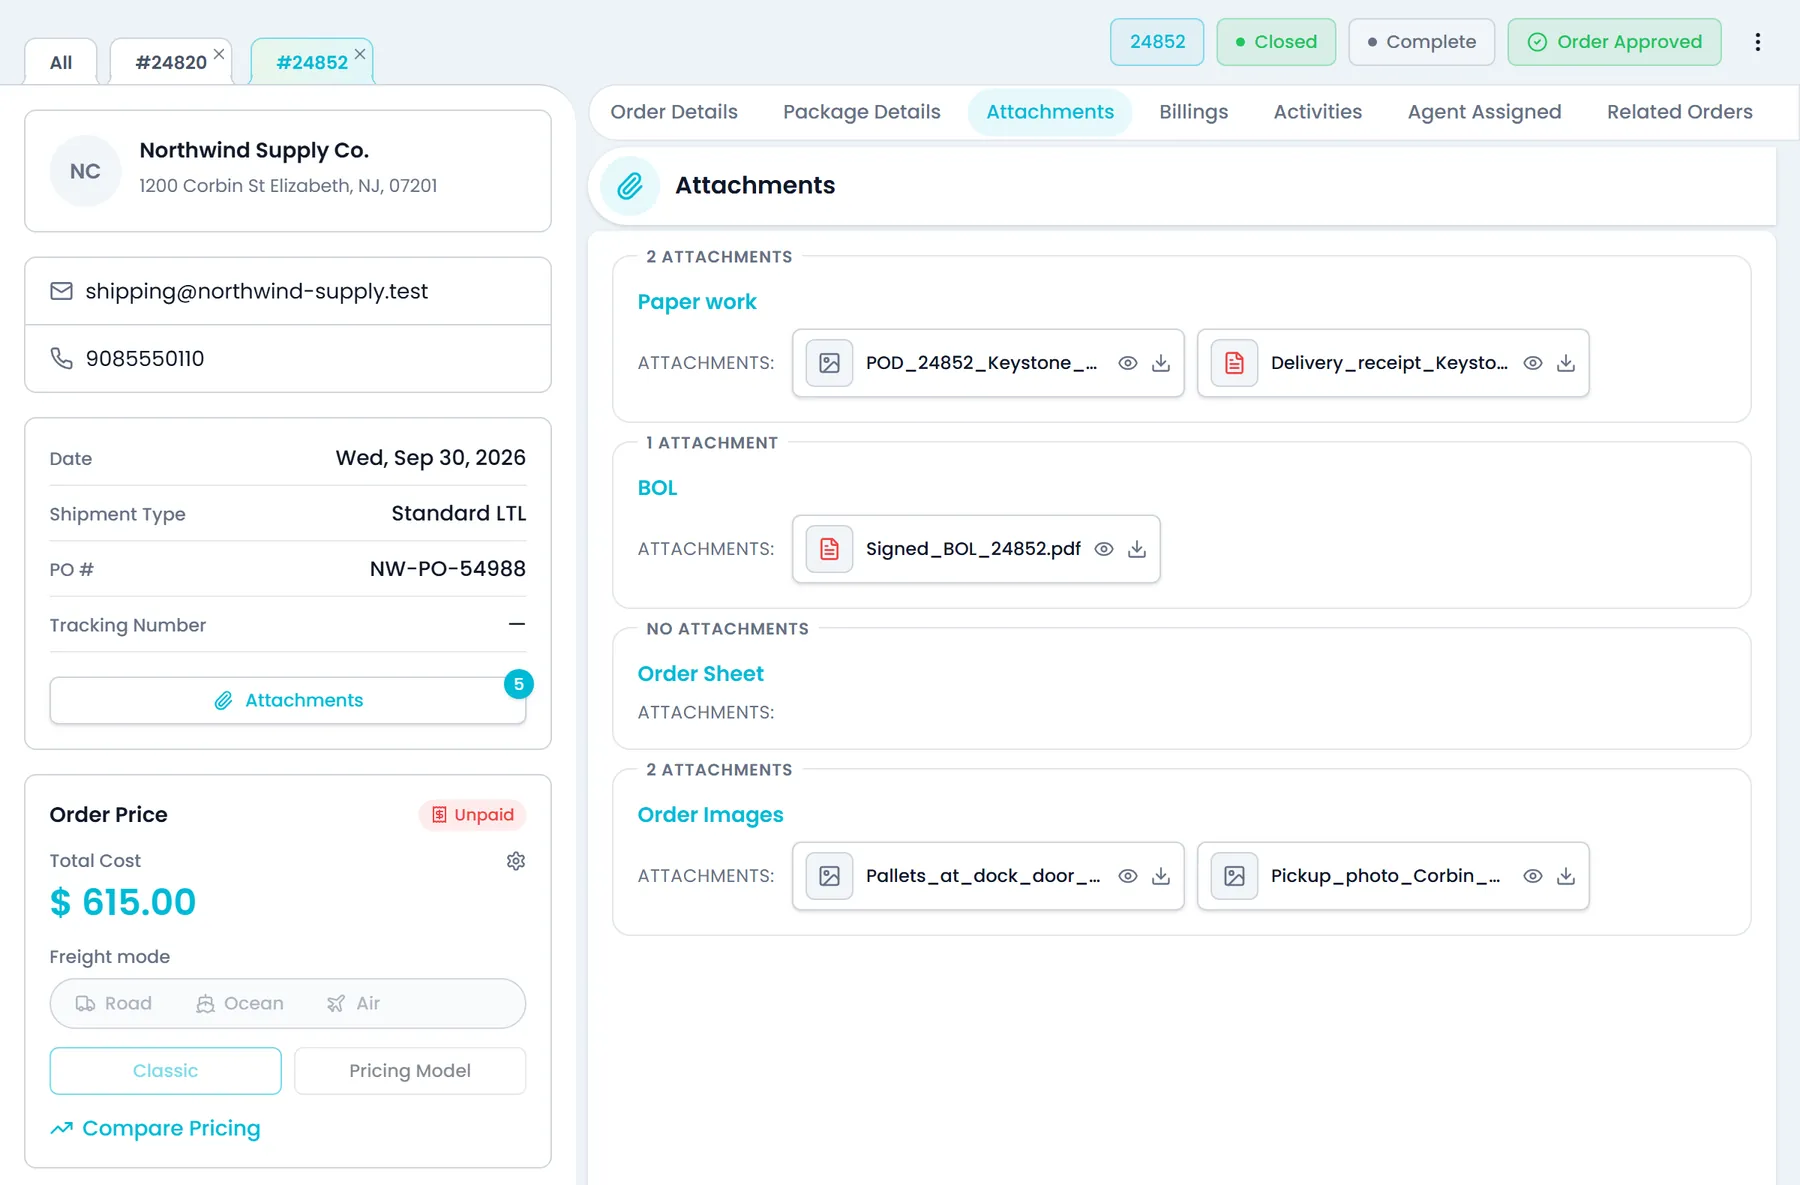Download the Delivery_receipt_Keysto file
This screenshot has height=1185, width=1800.
(x=1566, y=363)
